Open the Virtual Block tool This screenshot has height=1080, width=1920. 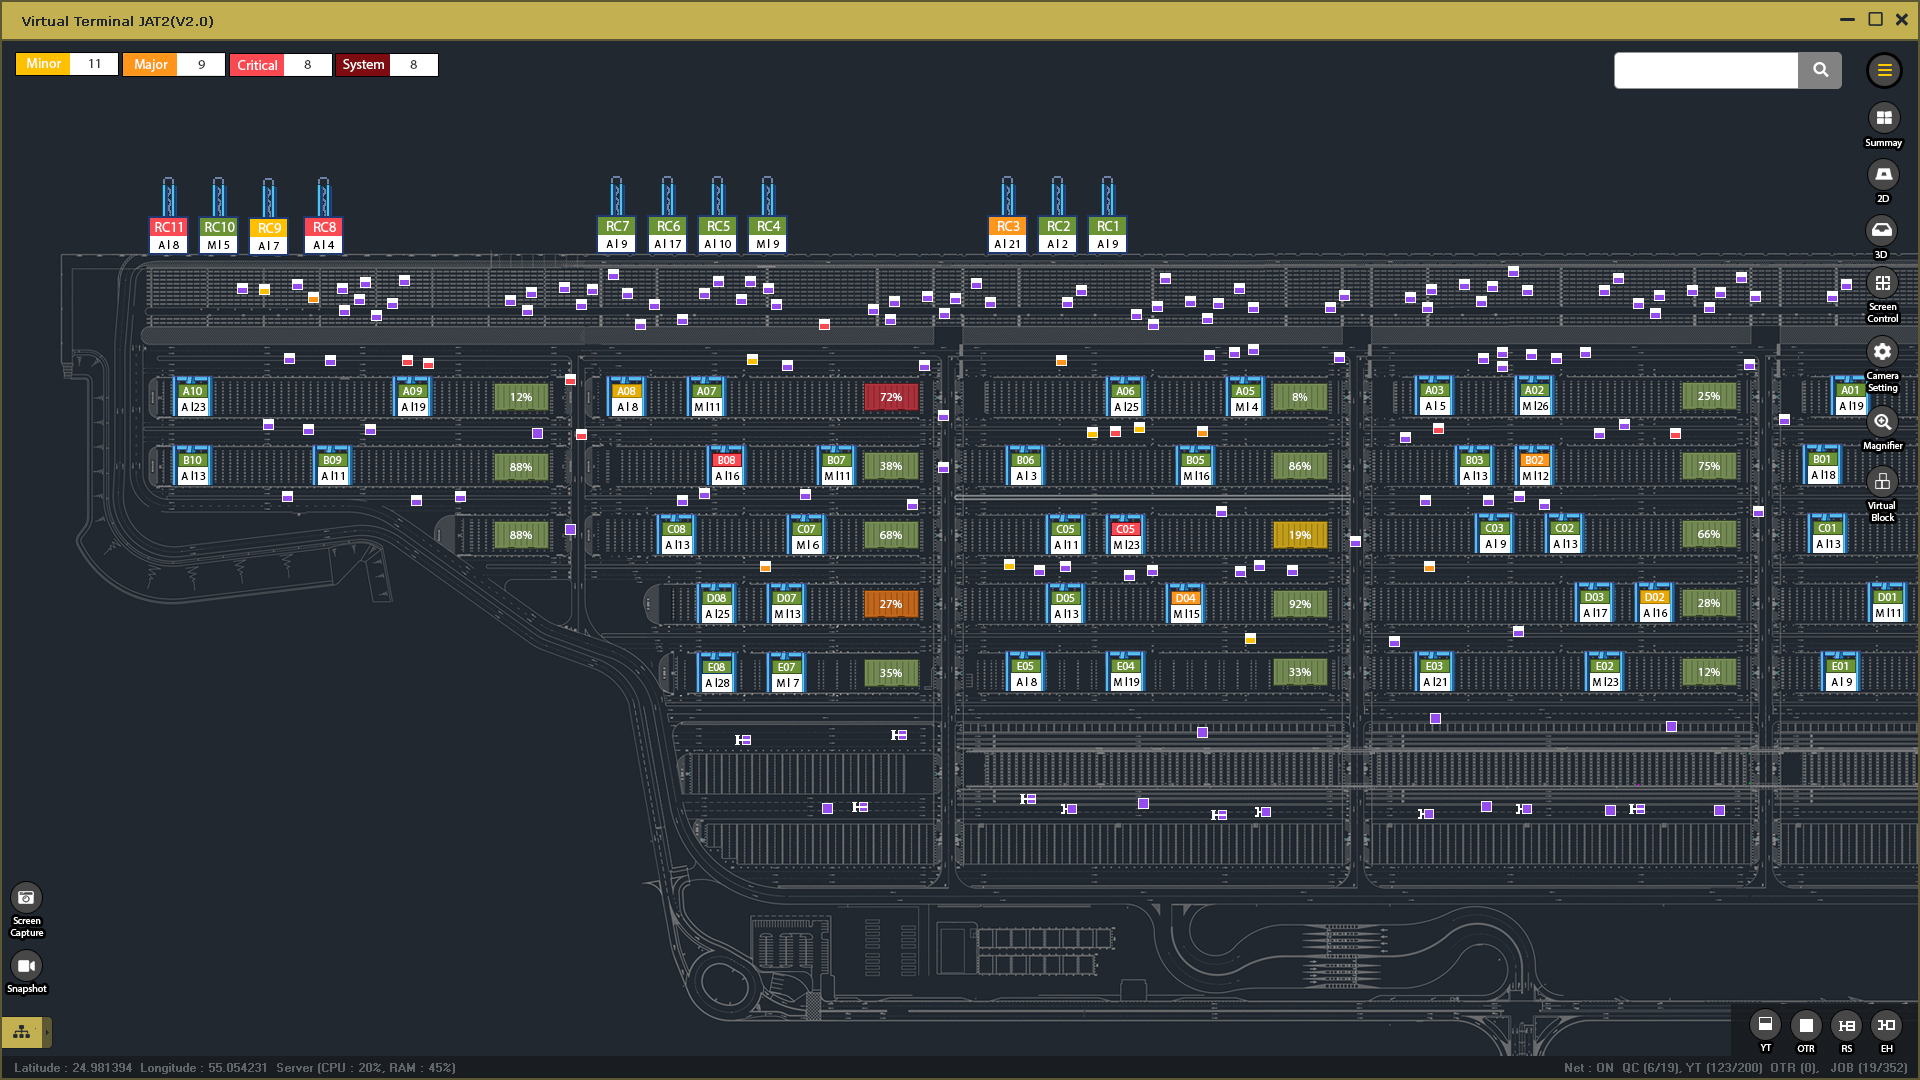click(x=1882, y=482)
